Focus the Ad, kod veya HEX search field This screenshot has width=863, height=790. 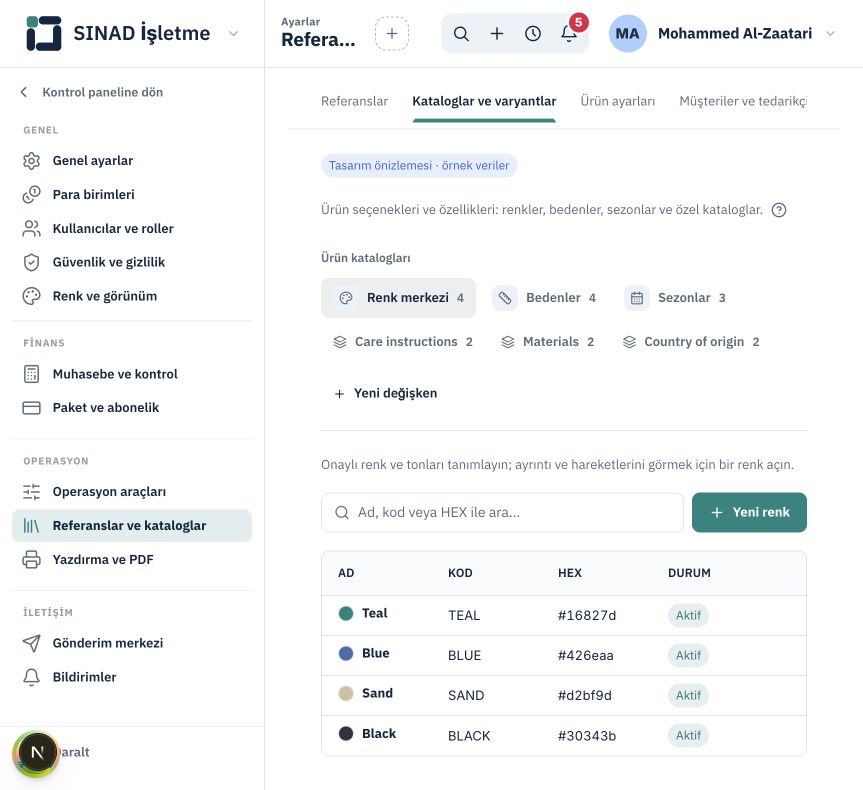(x=502, y=513)
